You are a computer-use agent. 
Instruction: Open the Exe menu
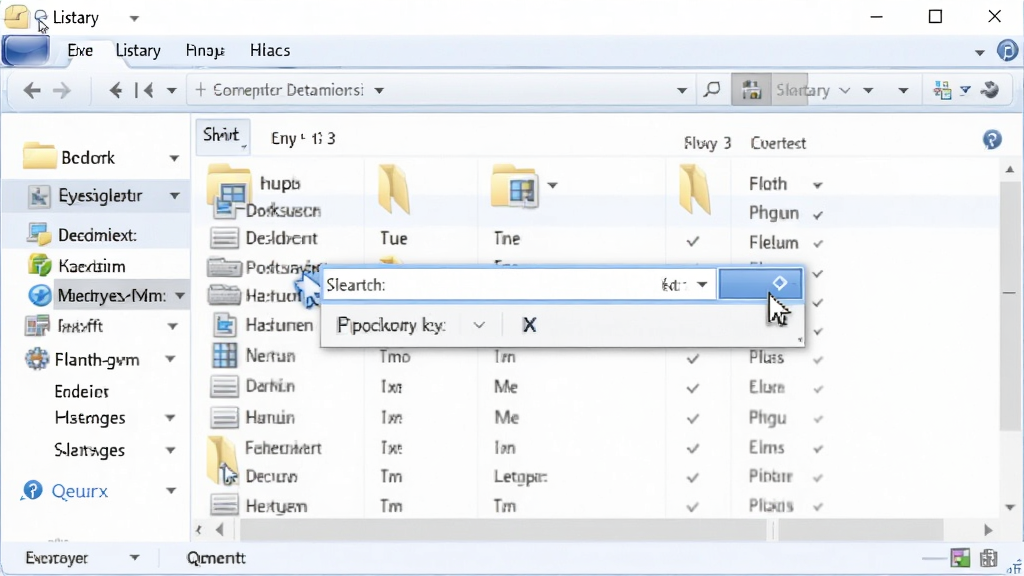[x=80, y=50]
